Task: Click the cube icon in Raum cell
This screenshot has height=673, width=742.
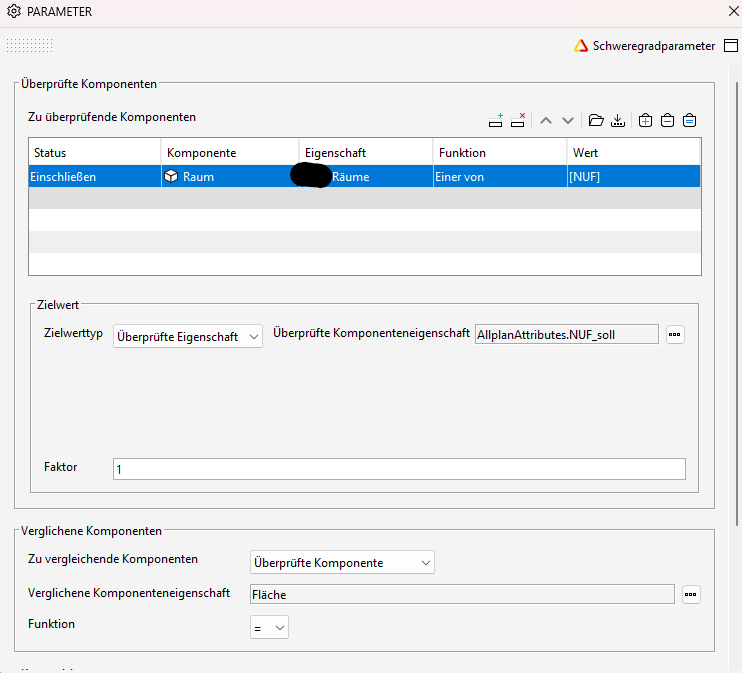Action: tap(171, 177)
